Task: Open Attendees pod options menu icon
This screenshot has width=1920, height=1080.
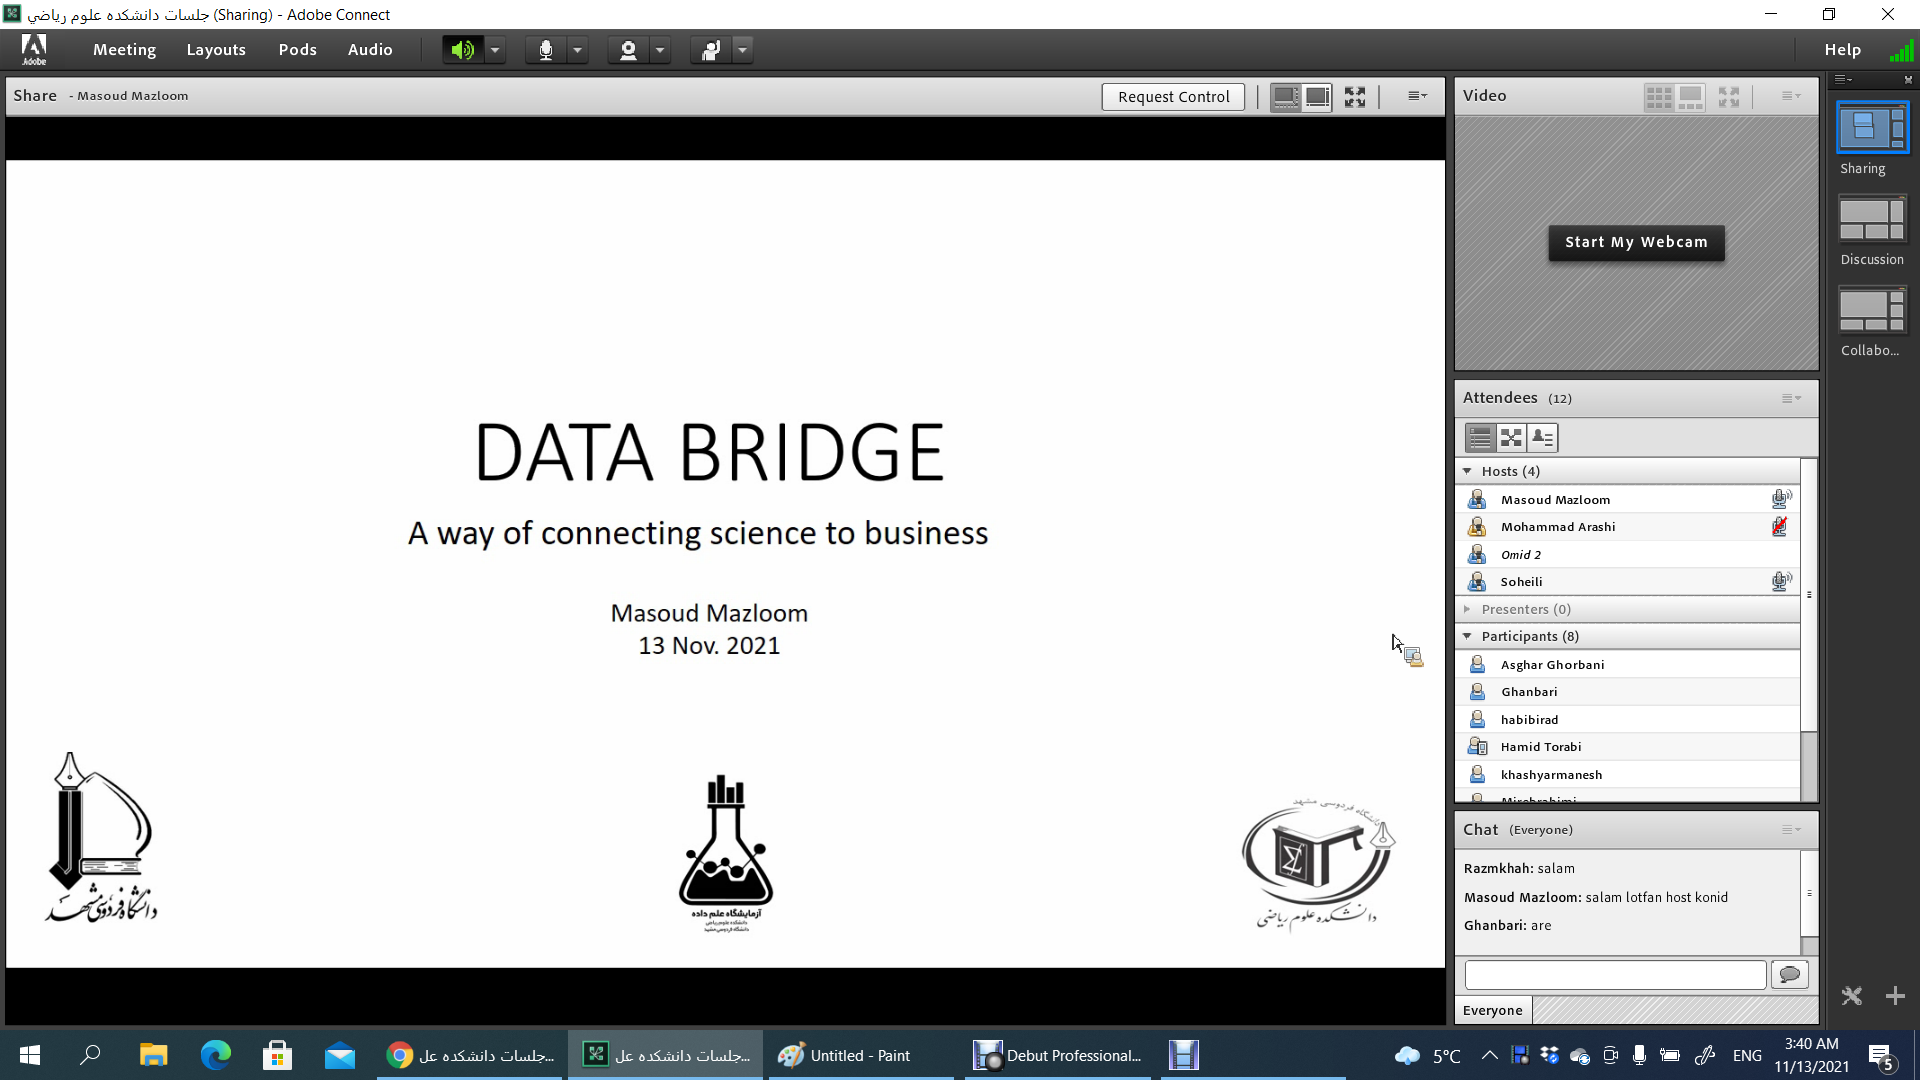Action: (1791, 398)
